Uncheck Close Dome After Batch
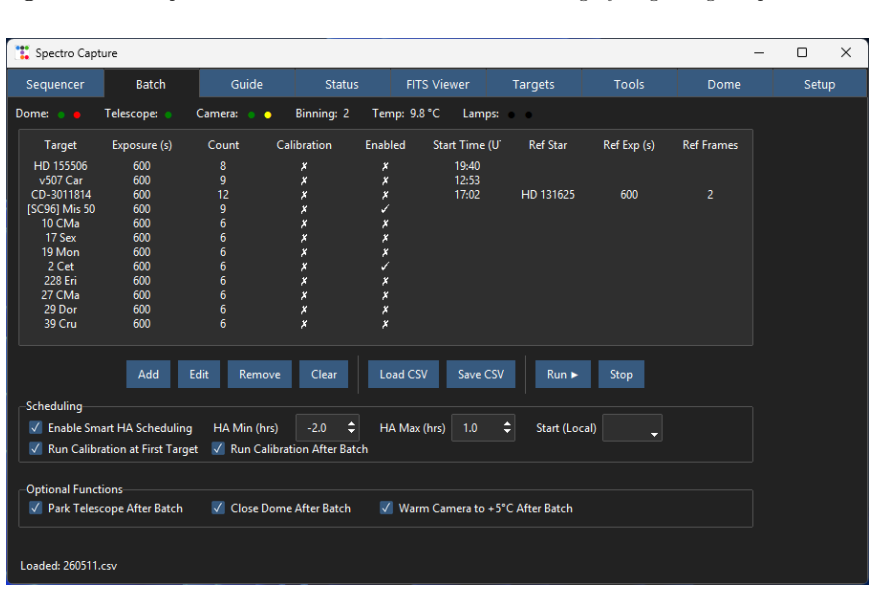Screen dimensions: 875x591 (218, 508)
